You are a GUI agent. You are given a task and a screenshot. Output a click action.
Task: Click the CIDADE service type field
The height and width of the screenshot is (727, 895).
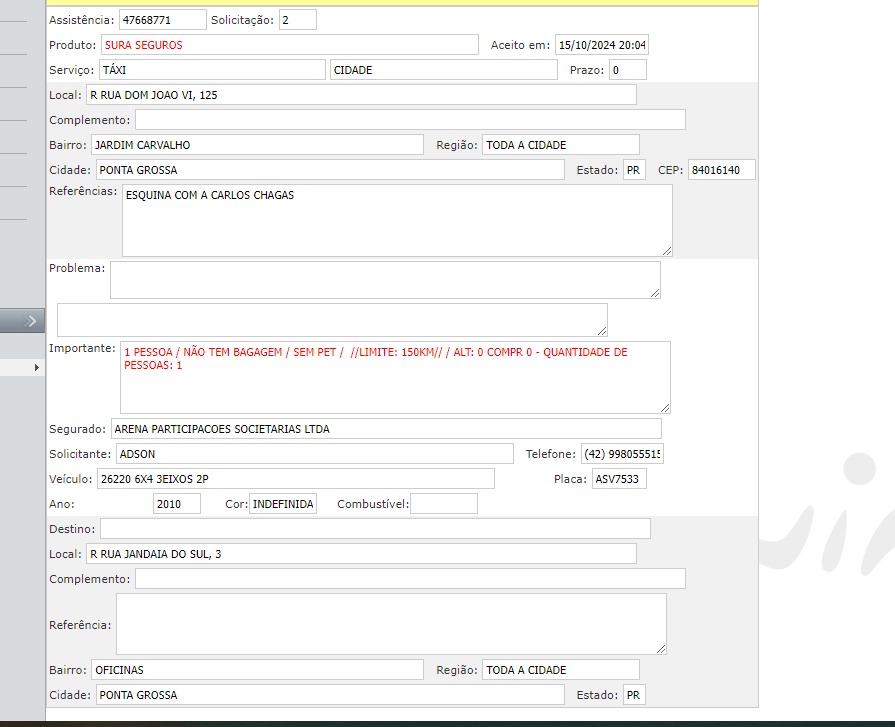pyautogui.click(x=444, y=70)
